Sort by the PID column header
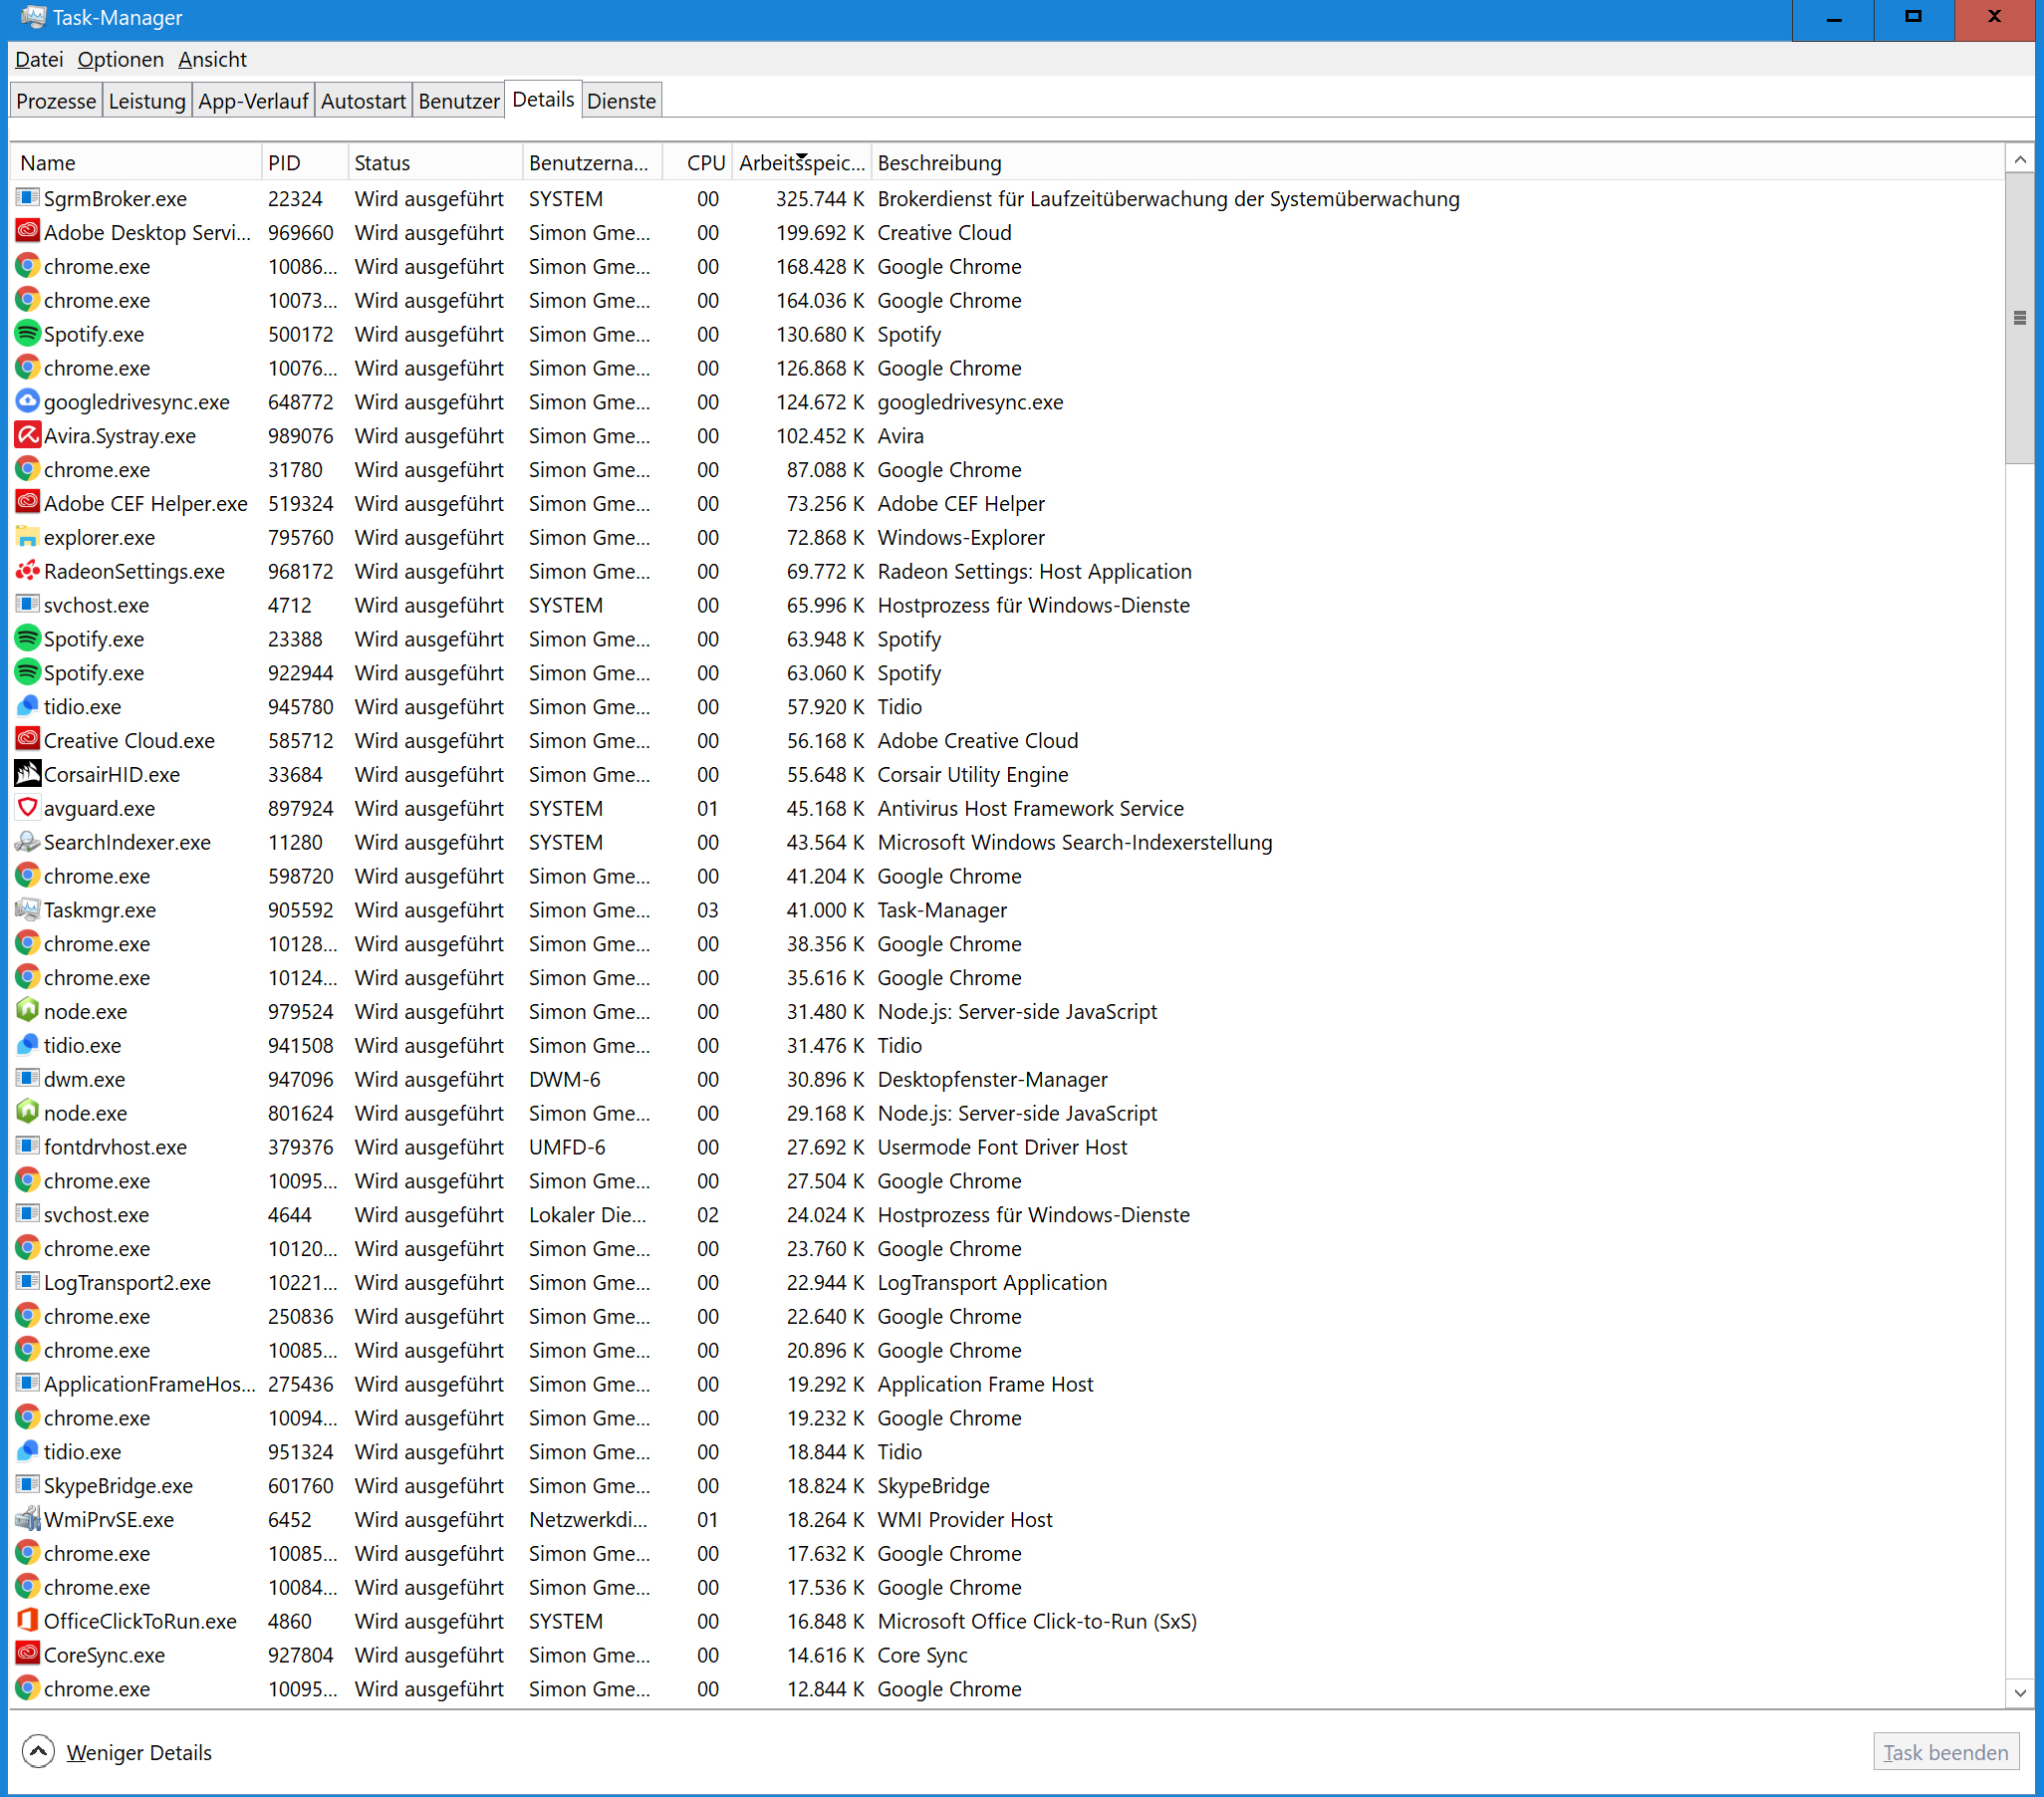Viewport: 2044px width, 1797px height. pos(305,162)
